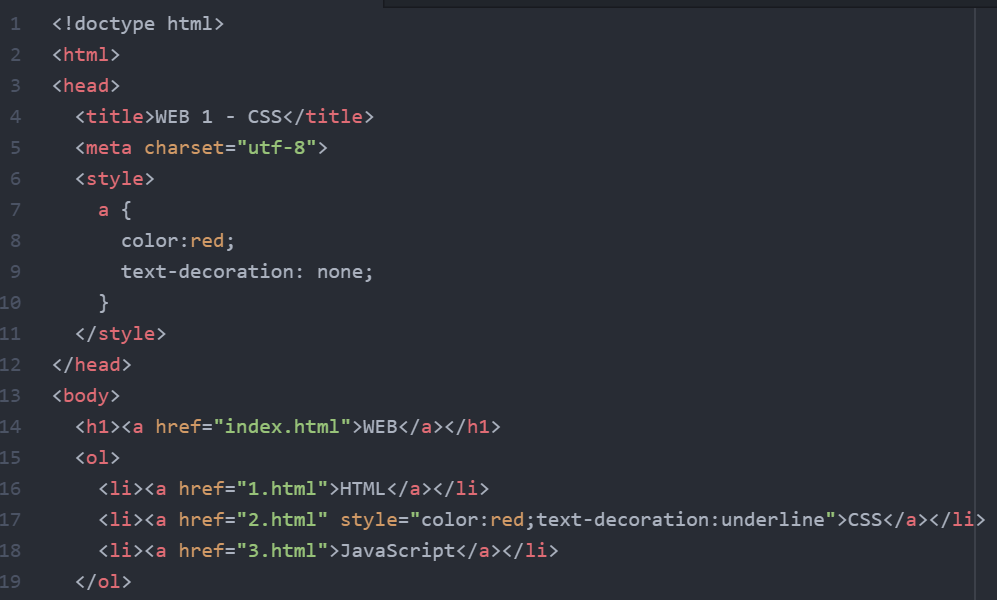Click the "index.html" href value
The image size is (997, 600).
tap(282, 426)
